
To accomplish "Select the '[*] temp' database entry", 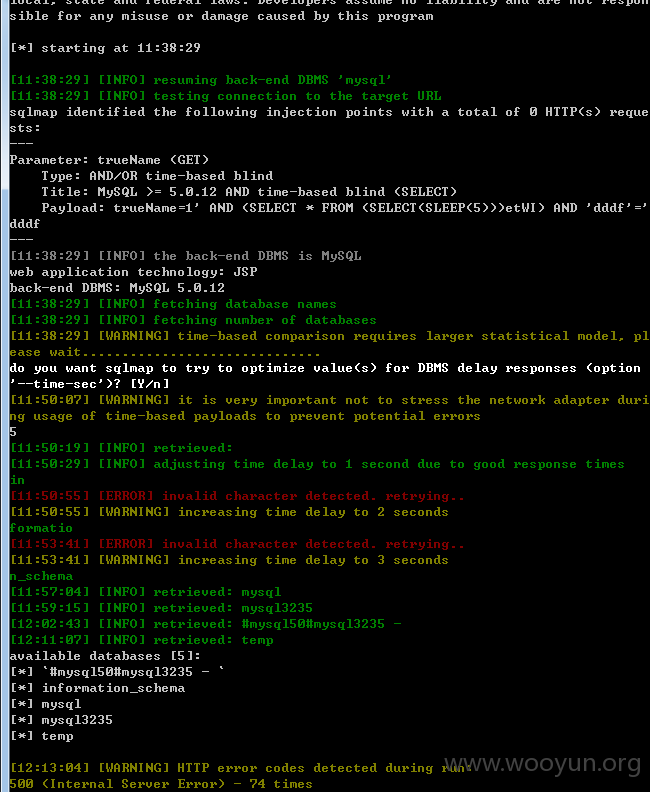I will tap(41, 736).
